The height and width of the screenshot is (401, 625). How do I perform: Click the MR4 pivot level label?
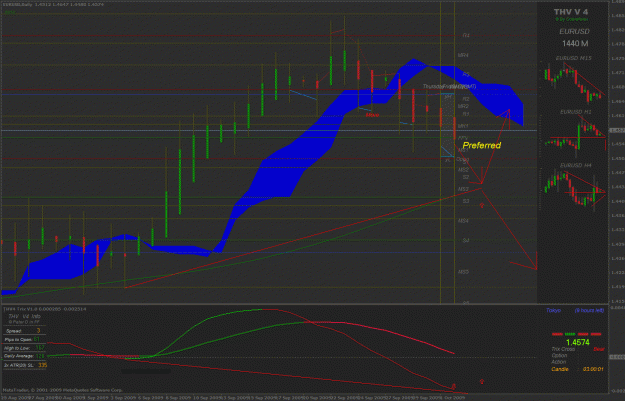463,55
